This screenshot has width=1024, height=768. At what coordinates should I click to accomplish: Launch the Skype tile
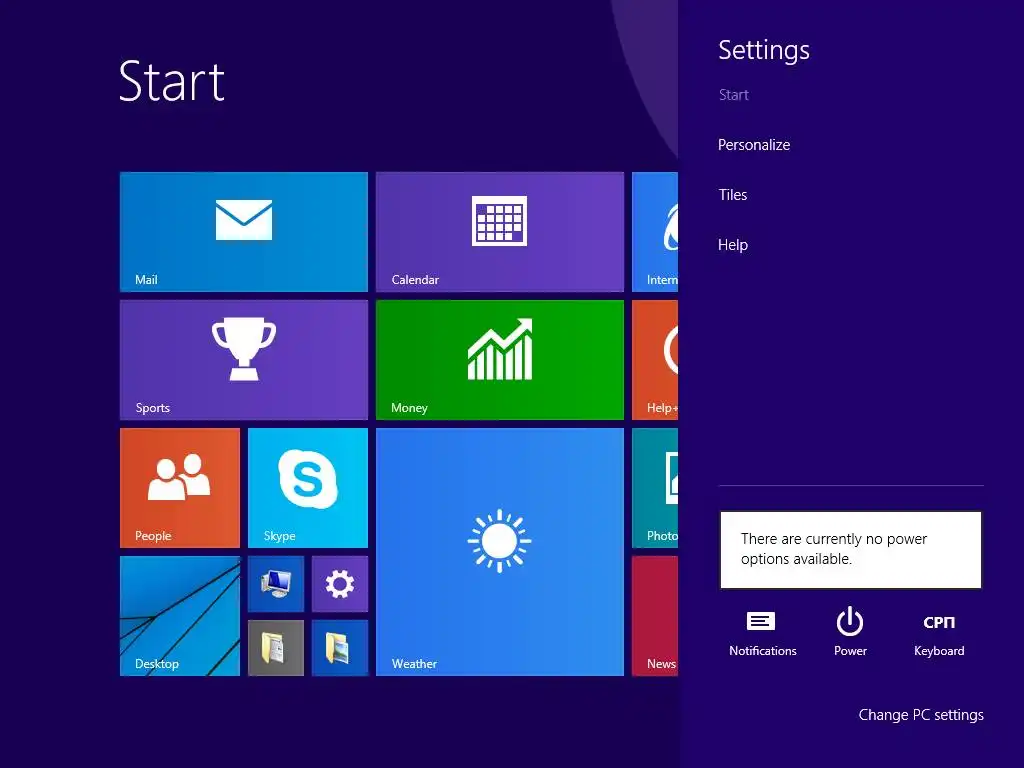tap(308, 488)
